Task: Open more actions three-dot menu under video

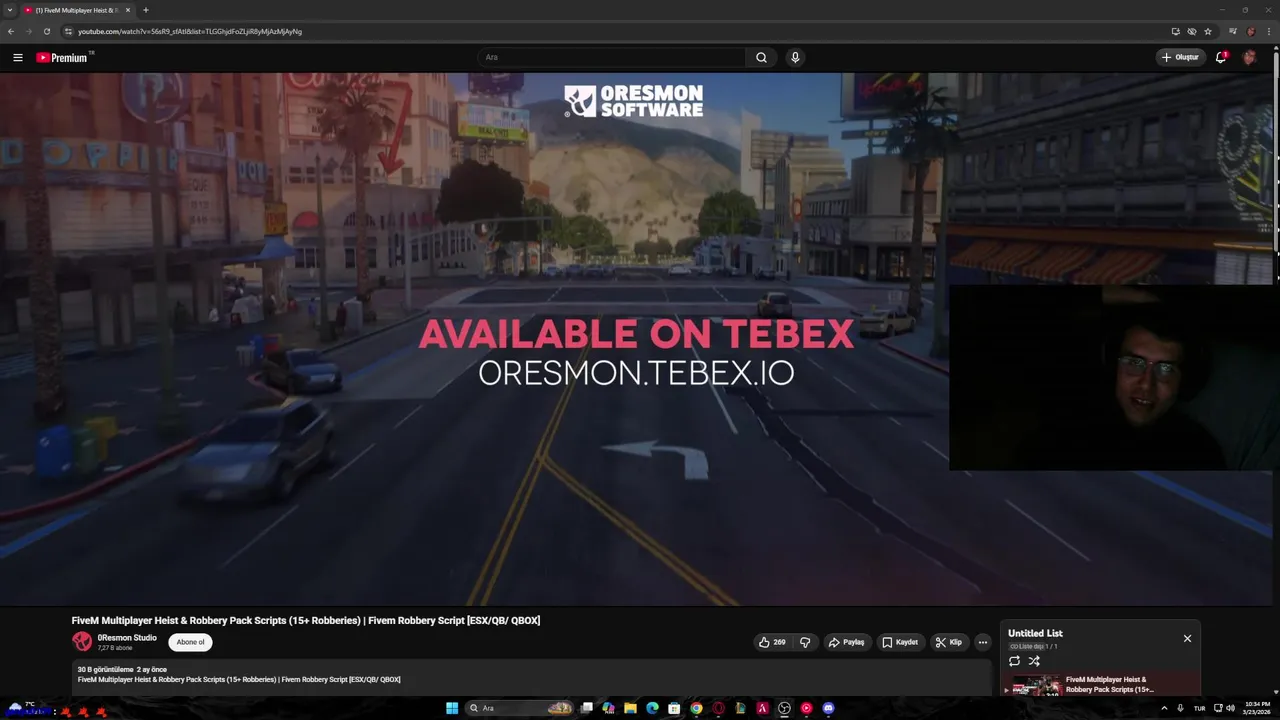Action: (x=983, y=642)
